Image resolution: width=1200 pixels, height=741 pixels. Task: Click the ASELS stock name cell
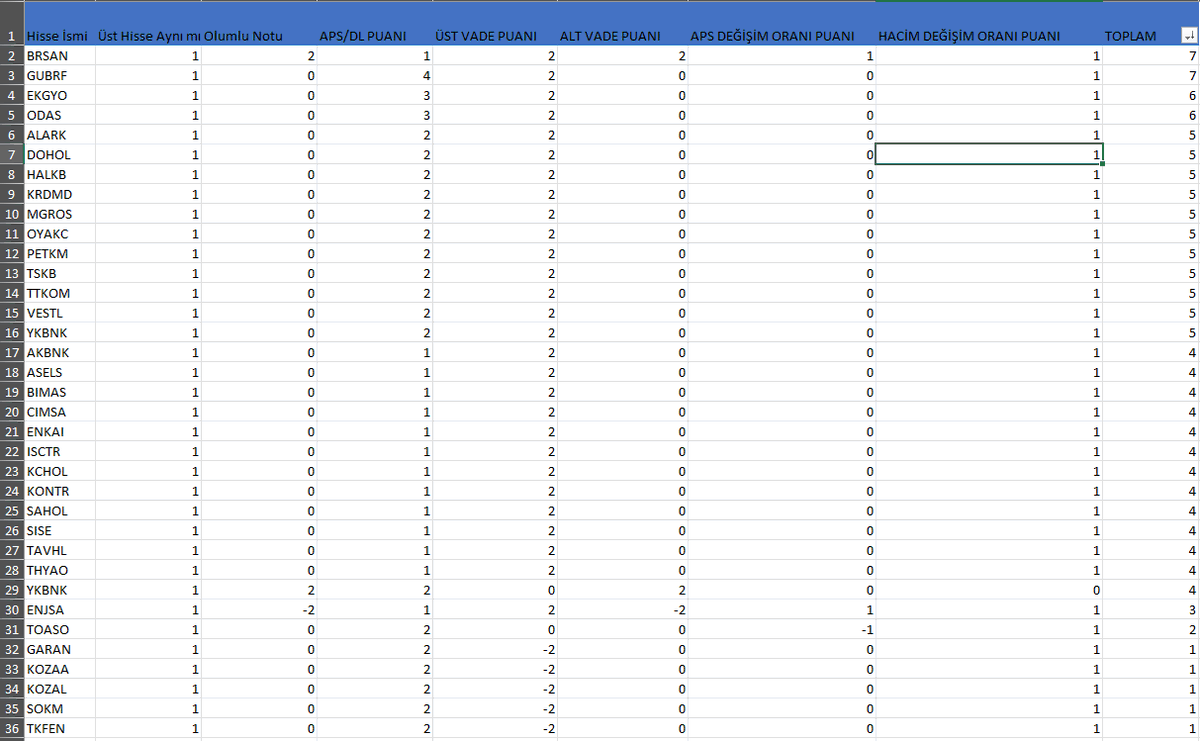pos(58,372)
